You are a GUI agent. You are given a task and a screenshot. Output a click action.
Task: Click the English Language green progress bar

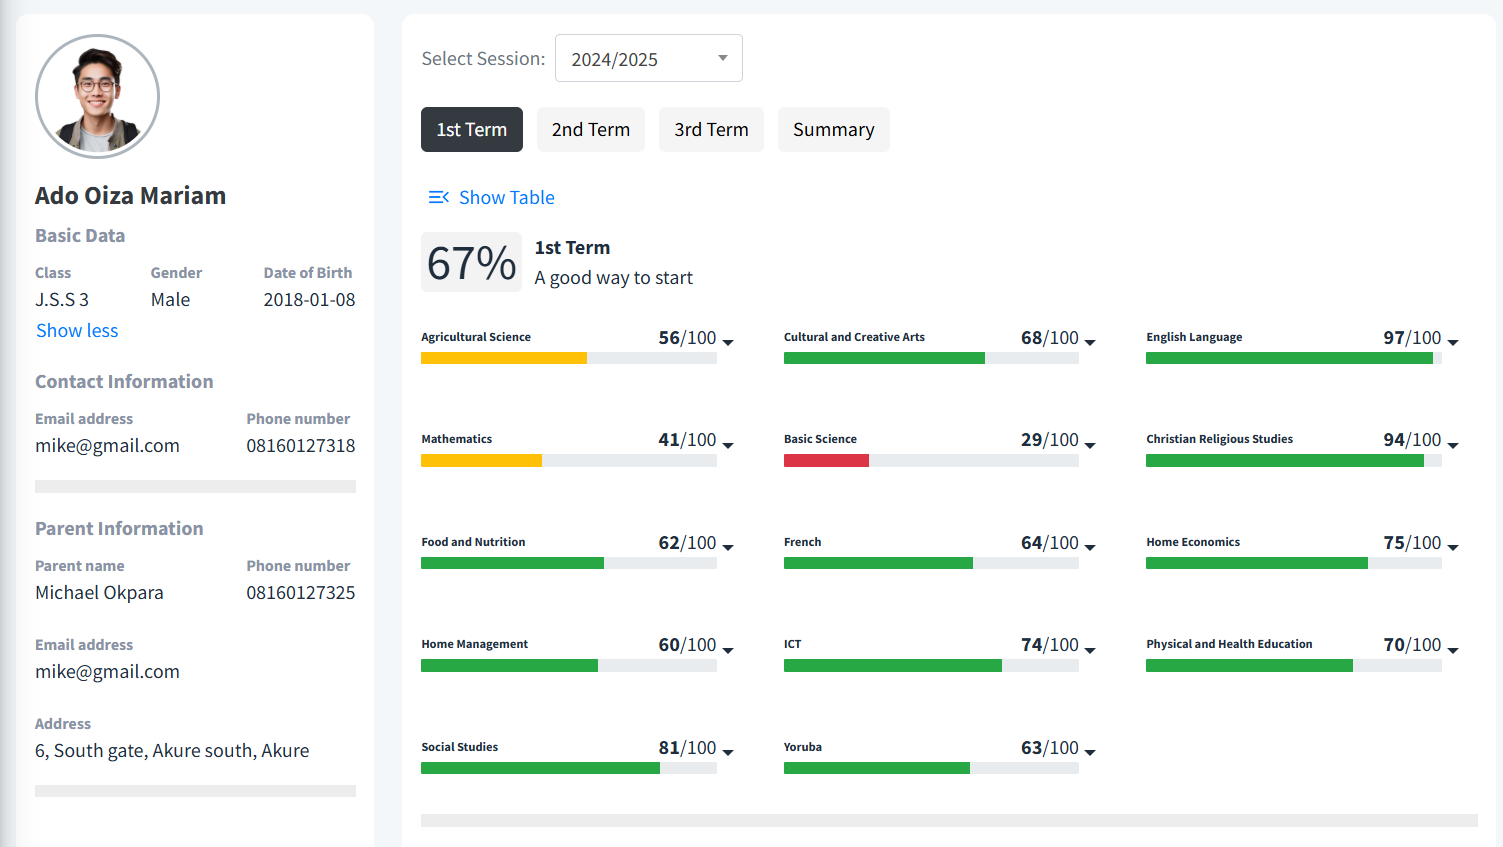1289,358
